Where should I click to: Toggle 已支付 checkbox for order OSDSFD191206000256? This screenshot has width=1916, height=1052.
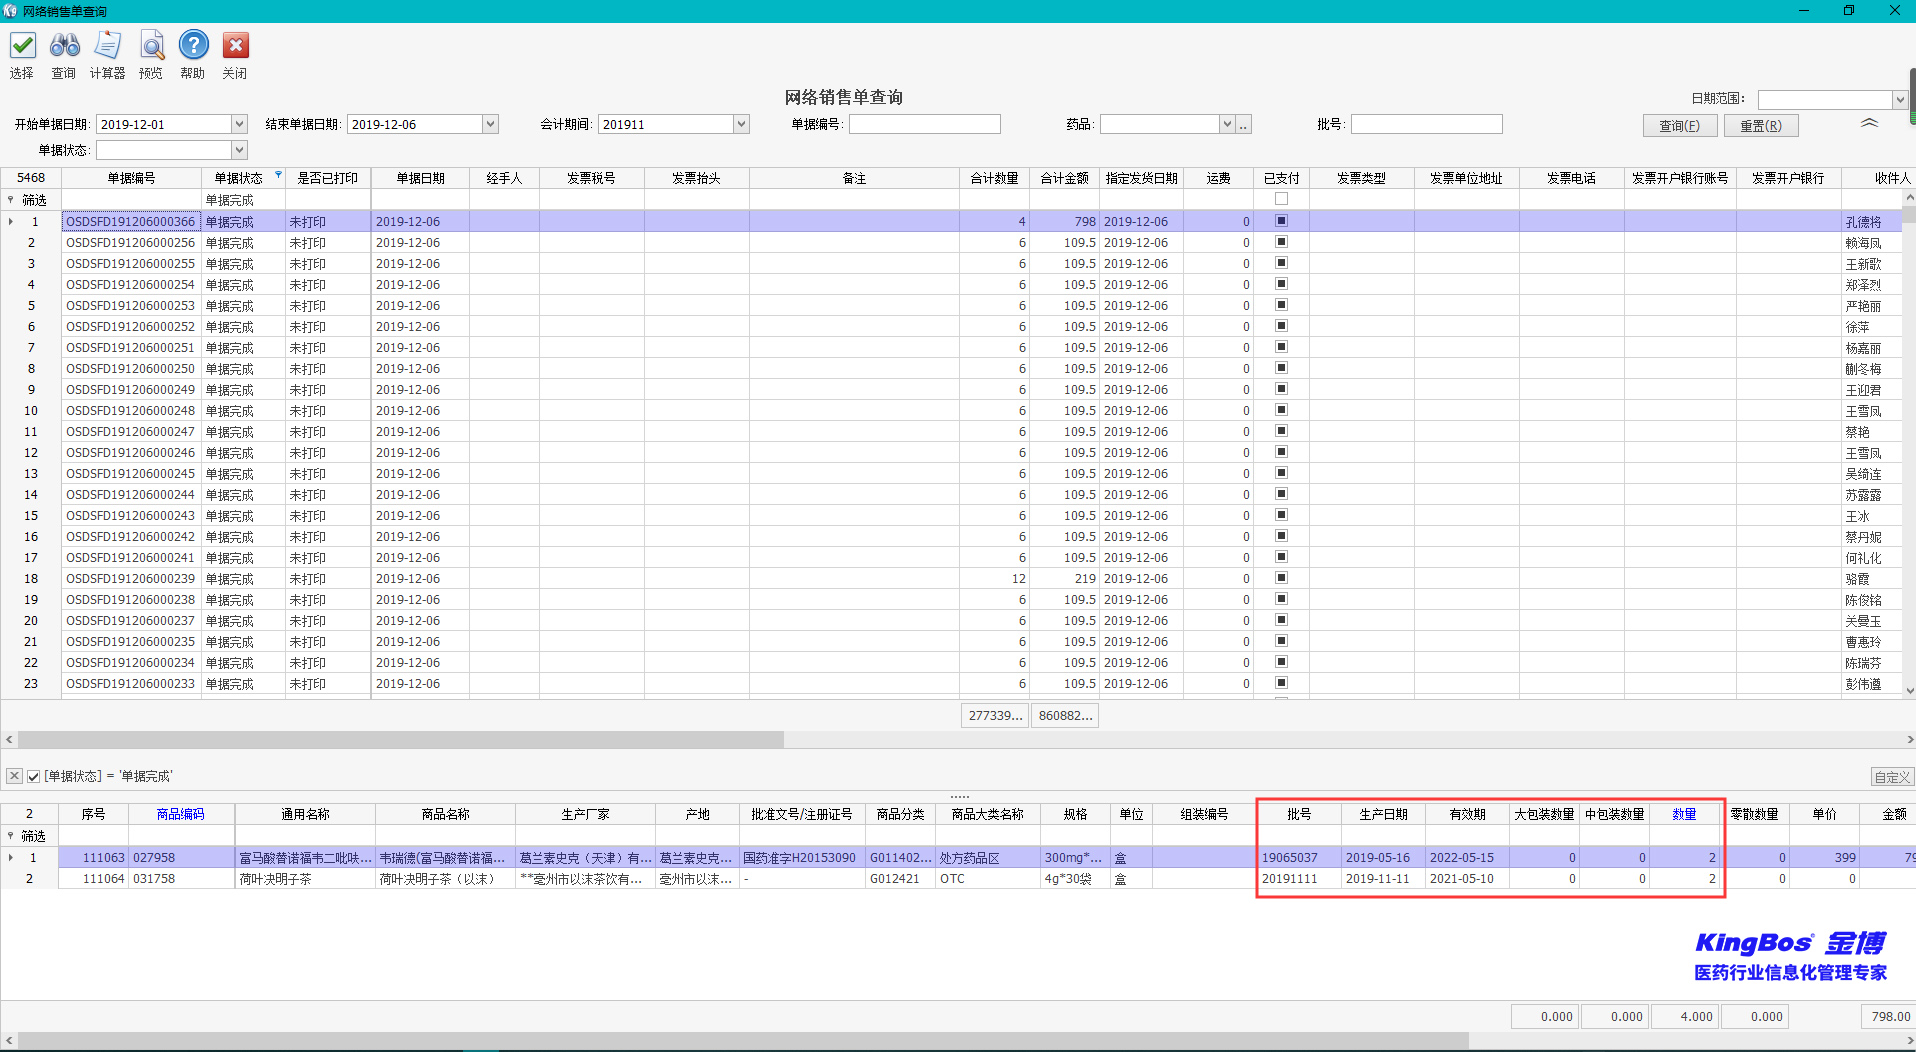1281,242
